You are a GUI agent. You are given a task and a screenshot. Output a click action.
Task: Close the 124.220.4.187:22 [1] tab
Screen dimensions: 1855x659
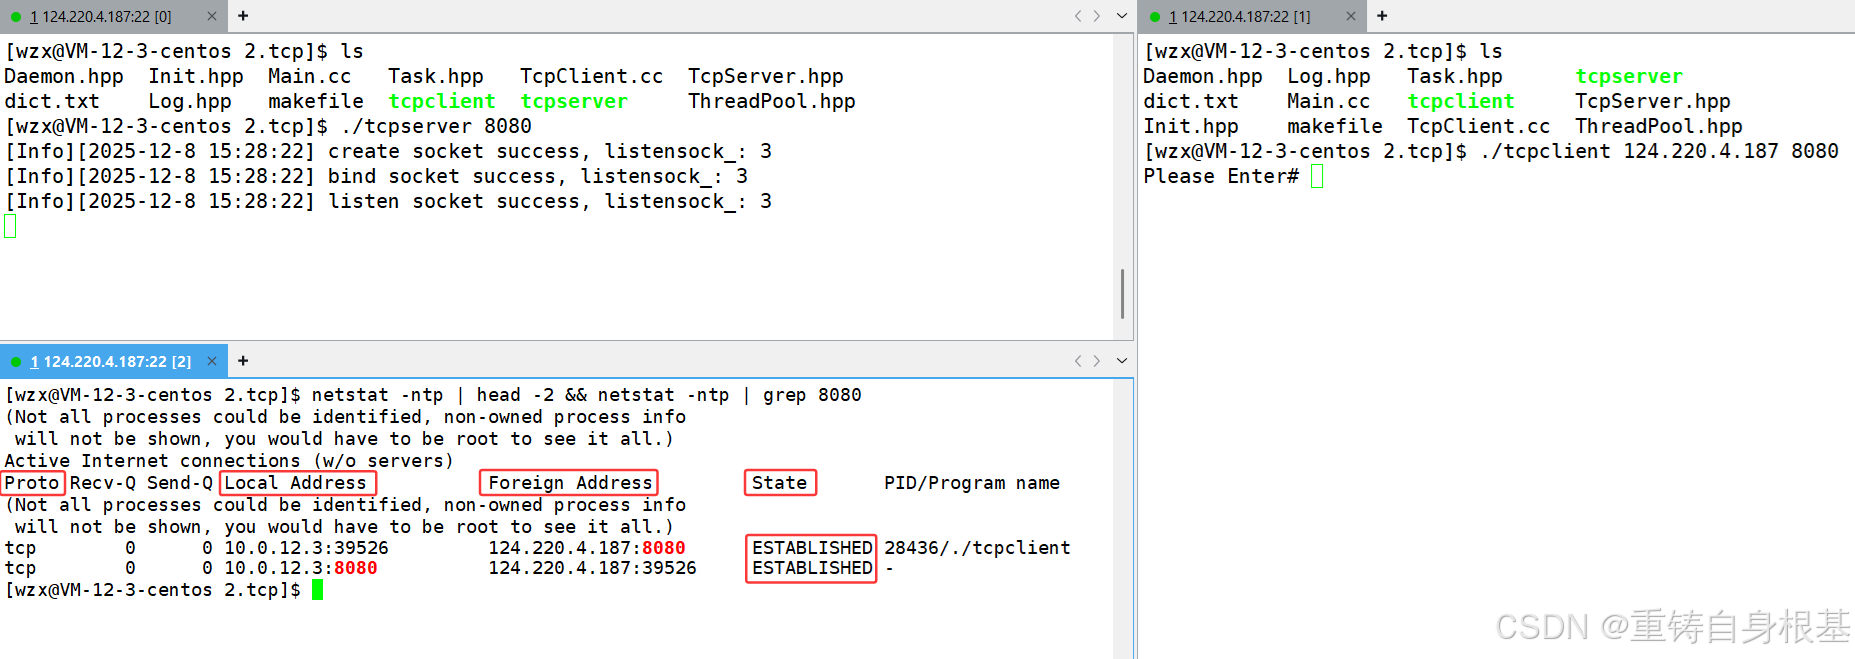click(x=1351, y=16)
